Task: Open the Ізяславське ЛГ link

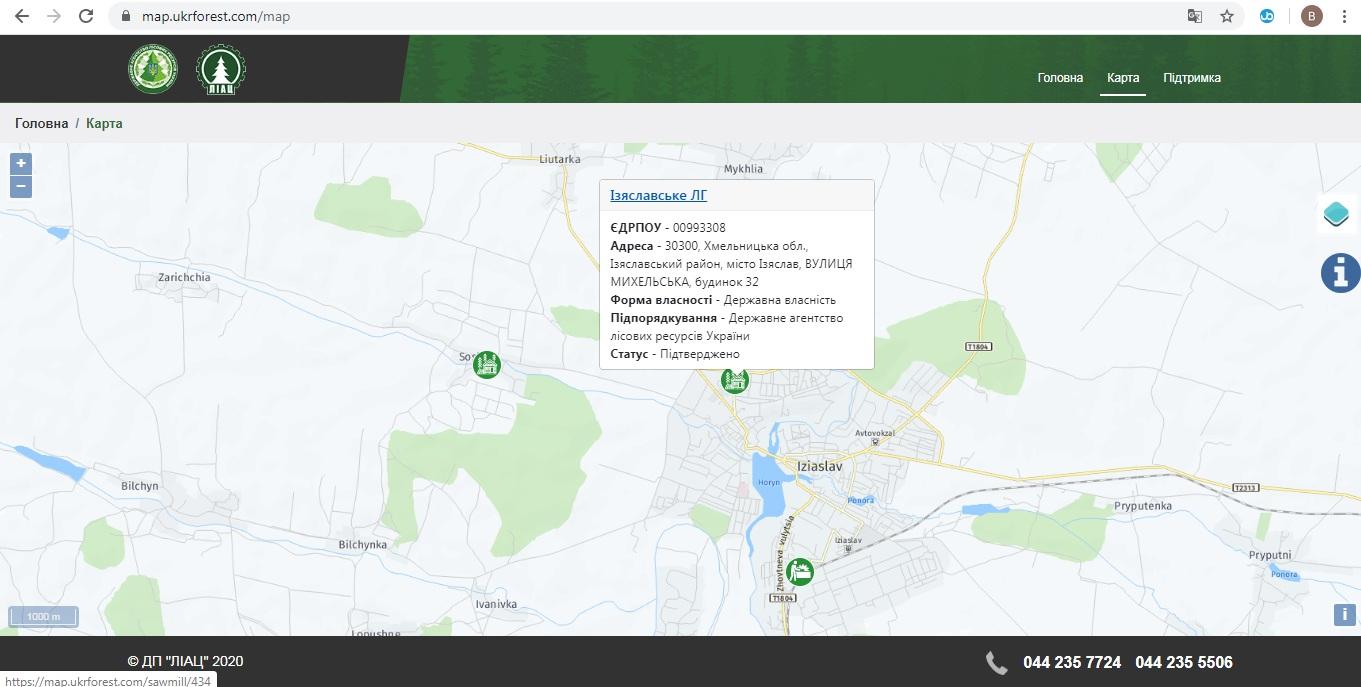Action: [658, 195]
